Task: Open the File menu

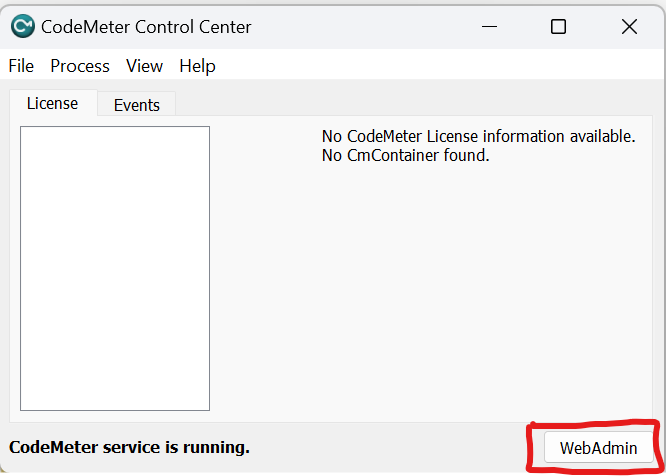Action: 21,66
